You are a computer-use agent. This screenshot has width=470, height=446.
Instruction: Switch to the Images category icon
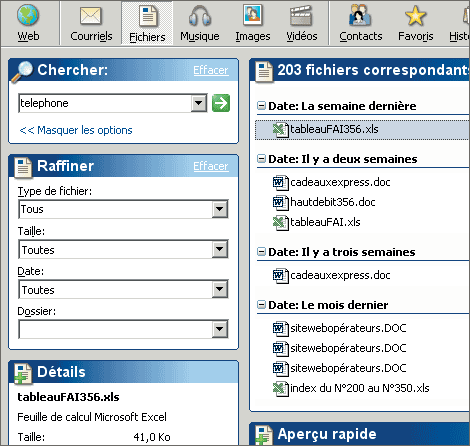point(253,15)
